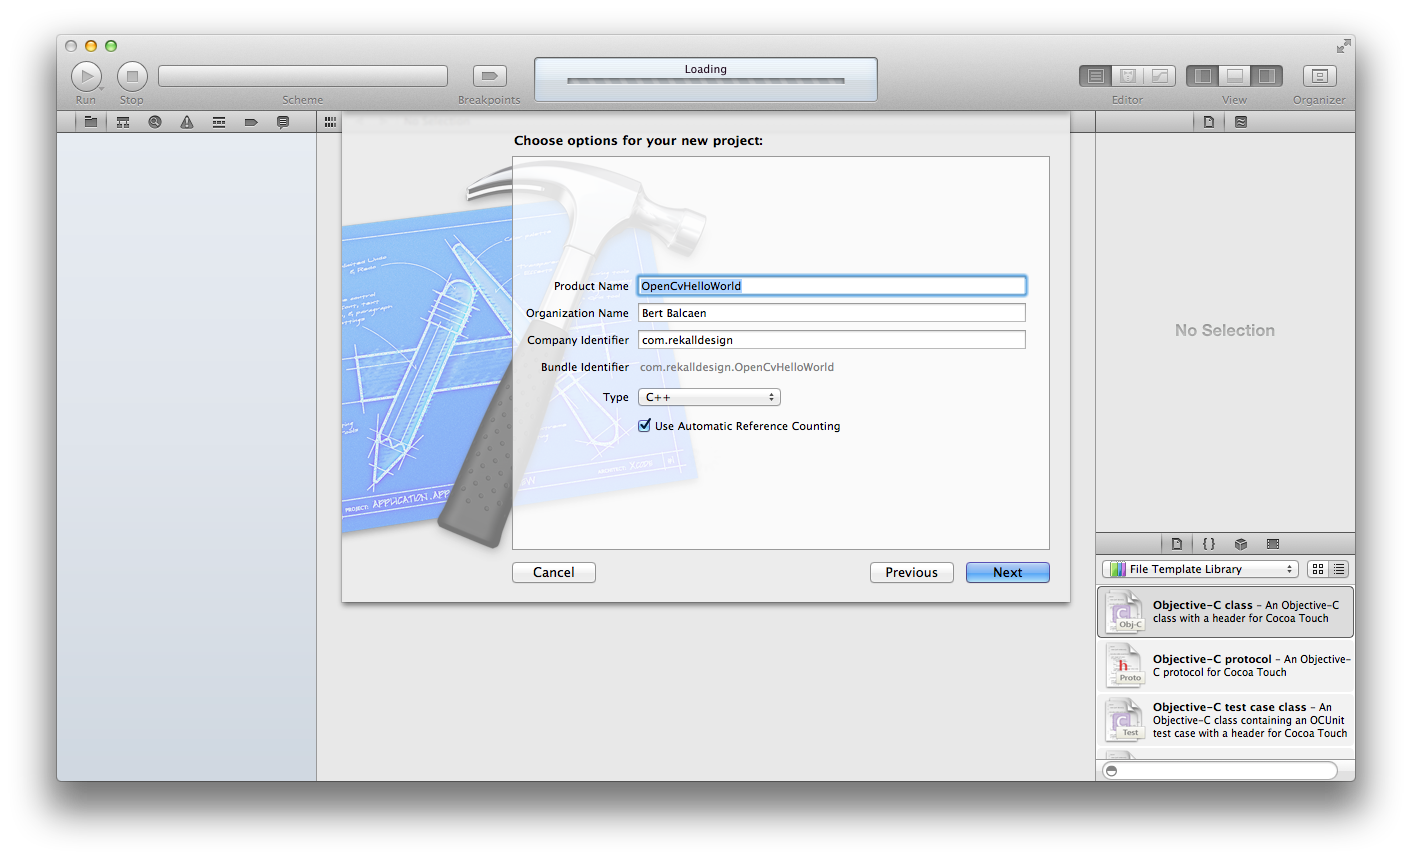Show the Log navigator speech bubble icon

coord(283,122)
